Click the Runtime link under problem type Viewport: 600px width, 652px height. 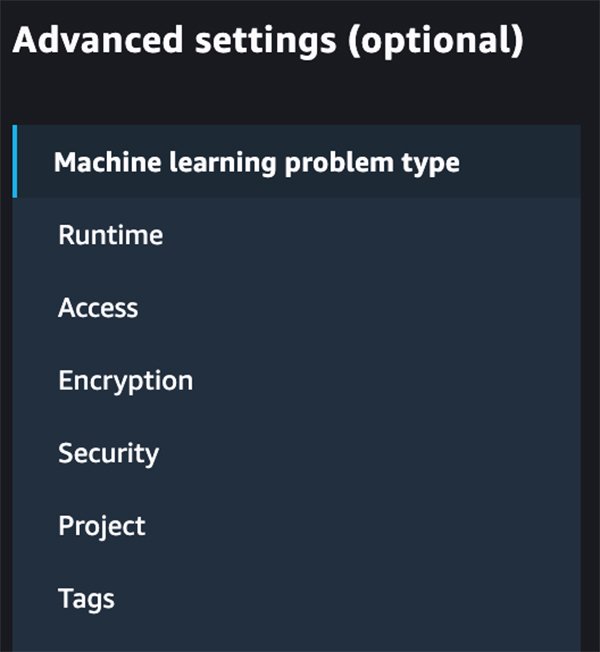click(x=110, y=235)
